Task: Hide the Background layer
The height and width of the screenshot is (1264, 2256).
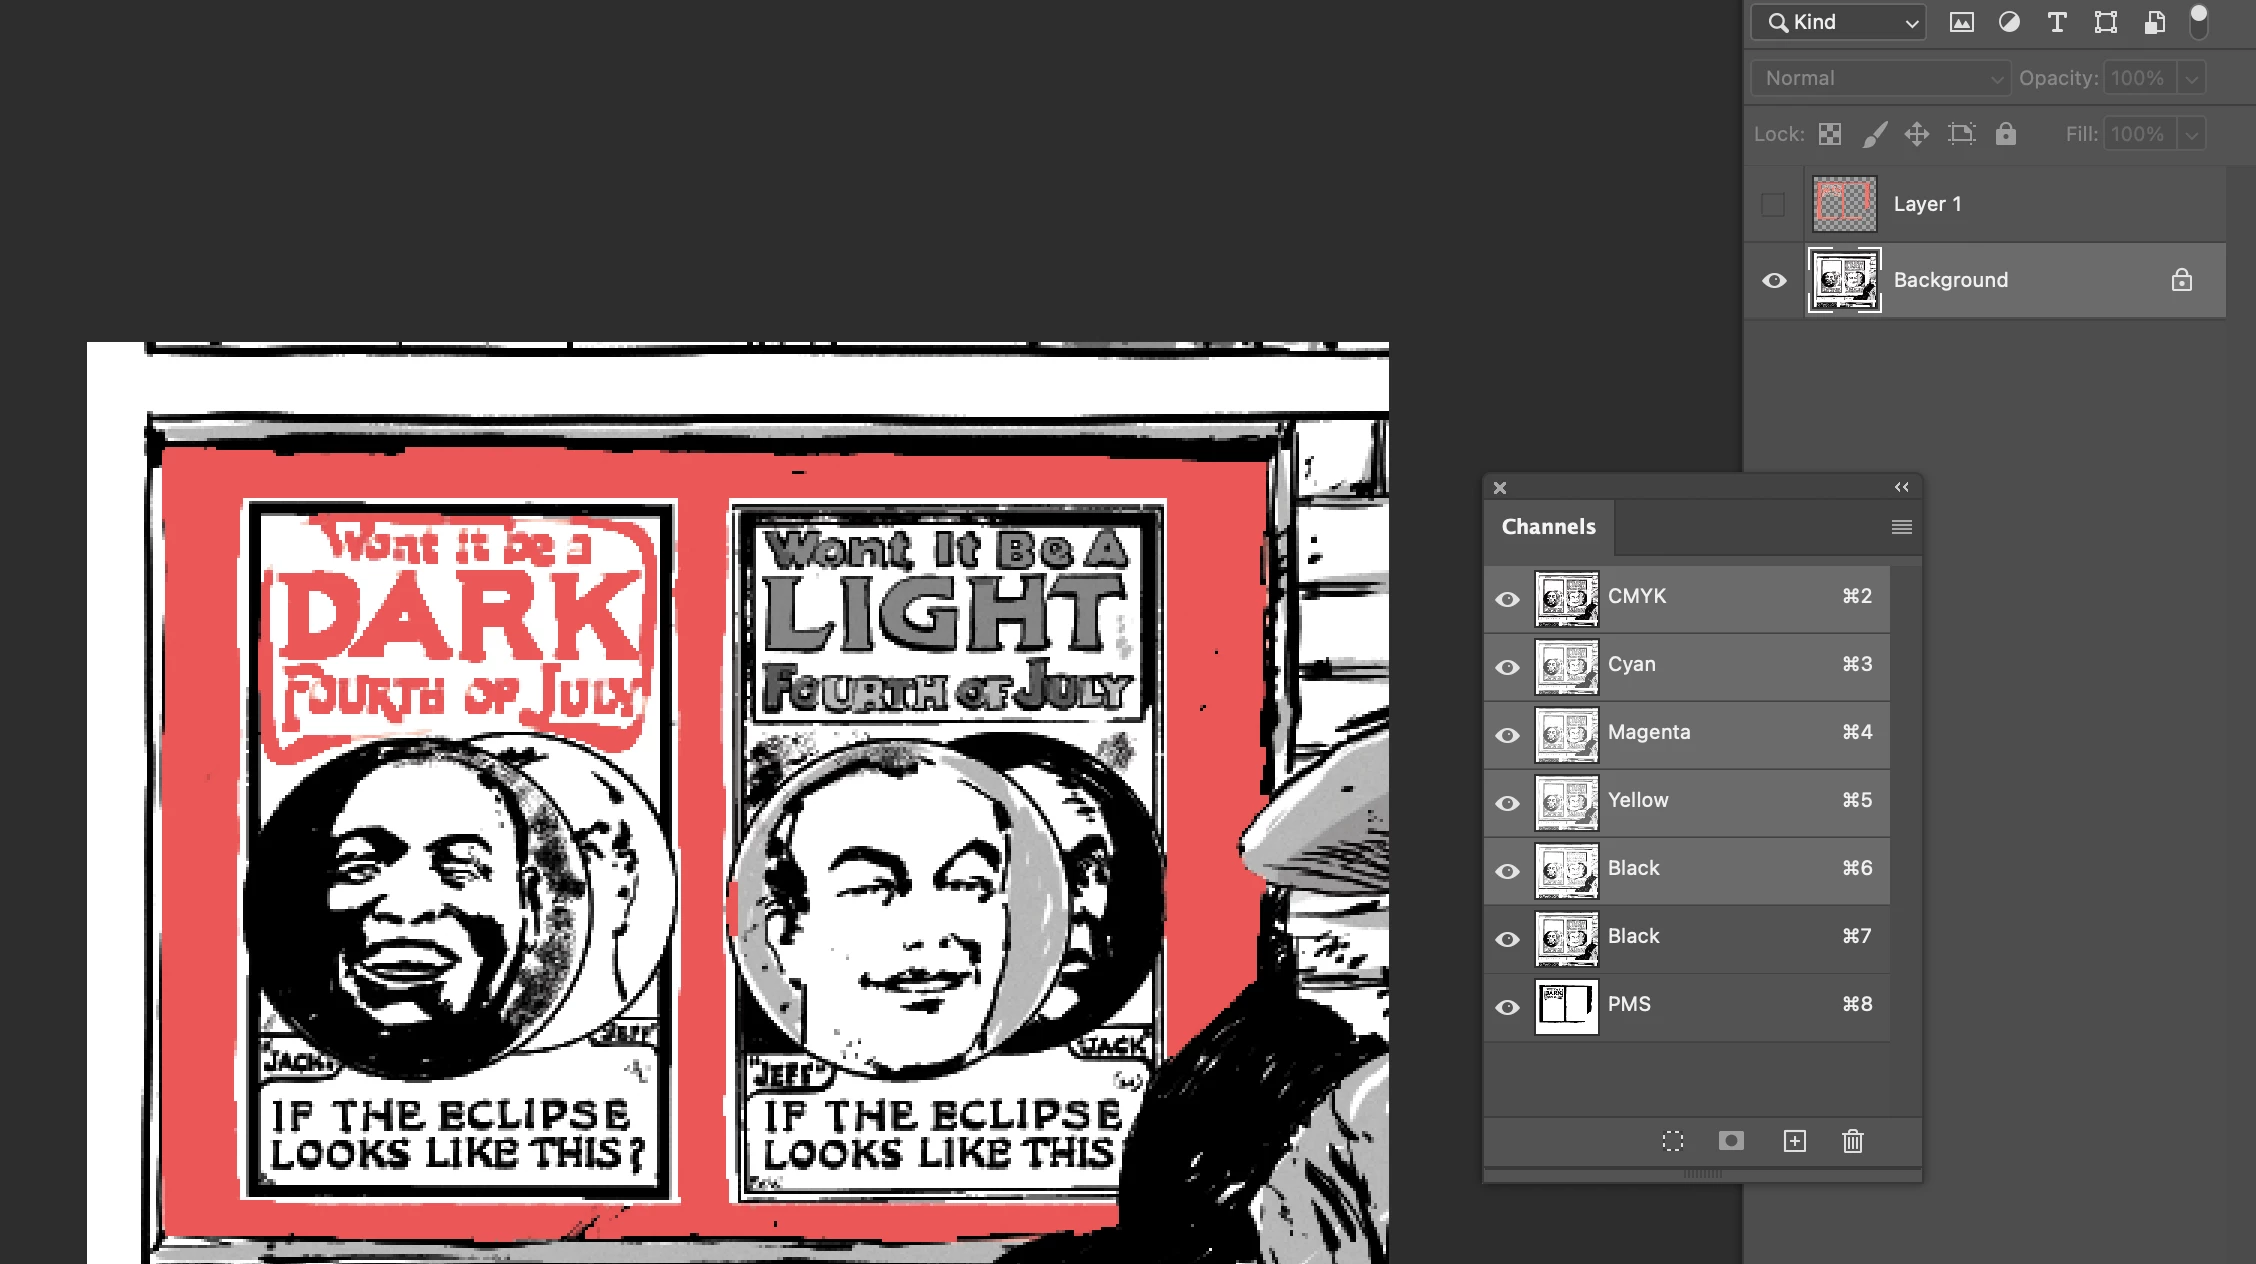Action: 1774,280
